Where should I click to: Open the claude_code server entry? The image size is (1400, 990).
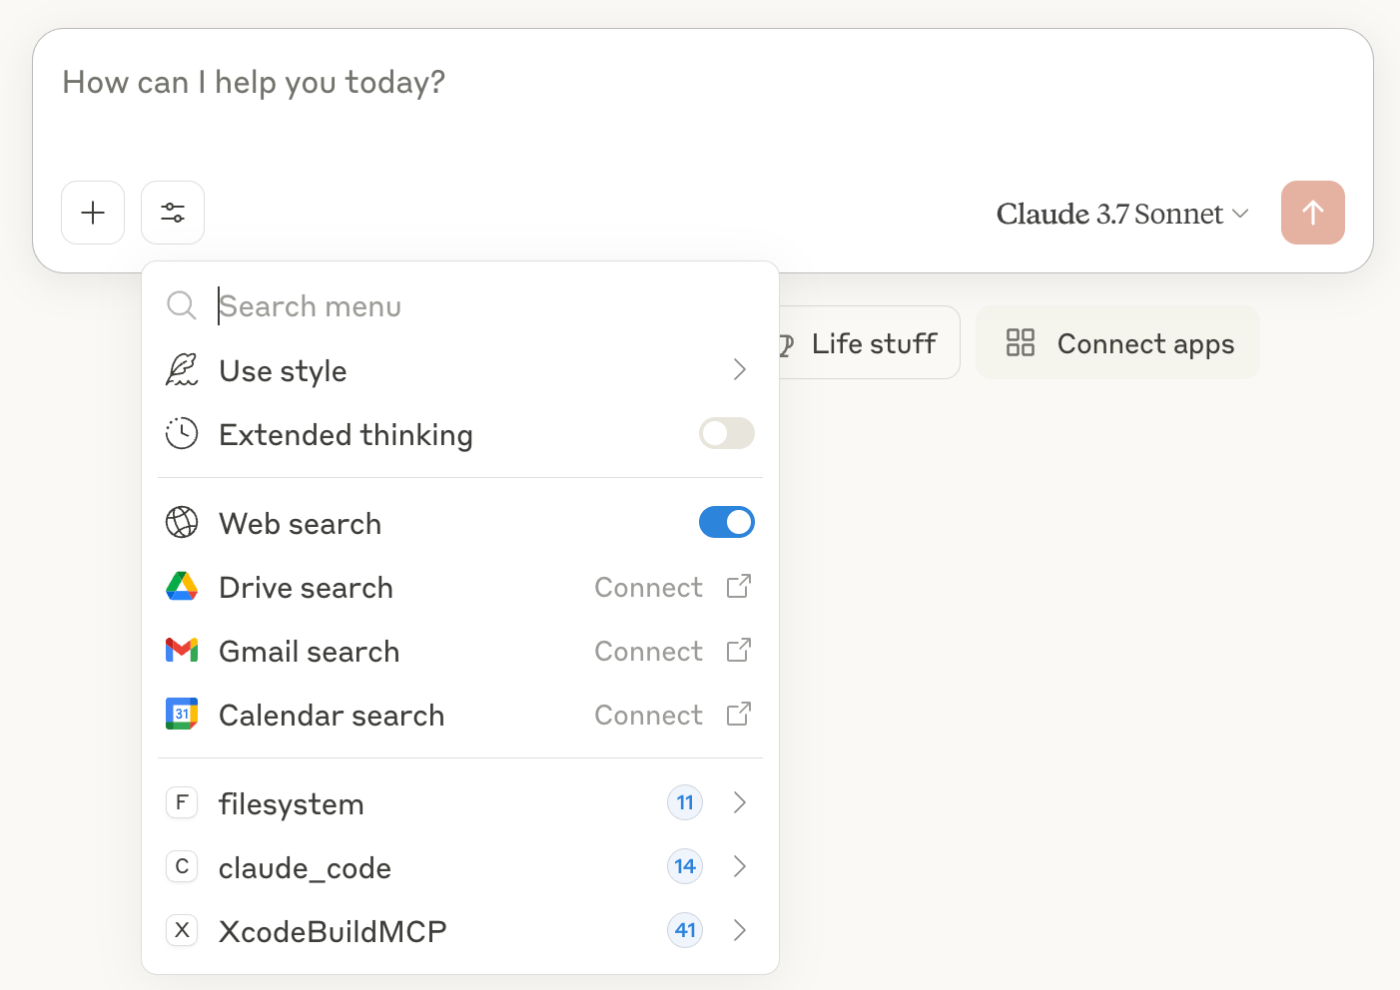click(460, 866)
